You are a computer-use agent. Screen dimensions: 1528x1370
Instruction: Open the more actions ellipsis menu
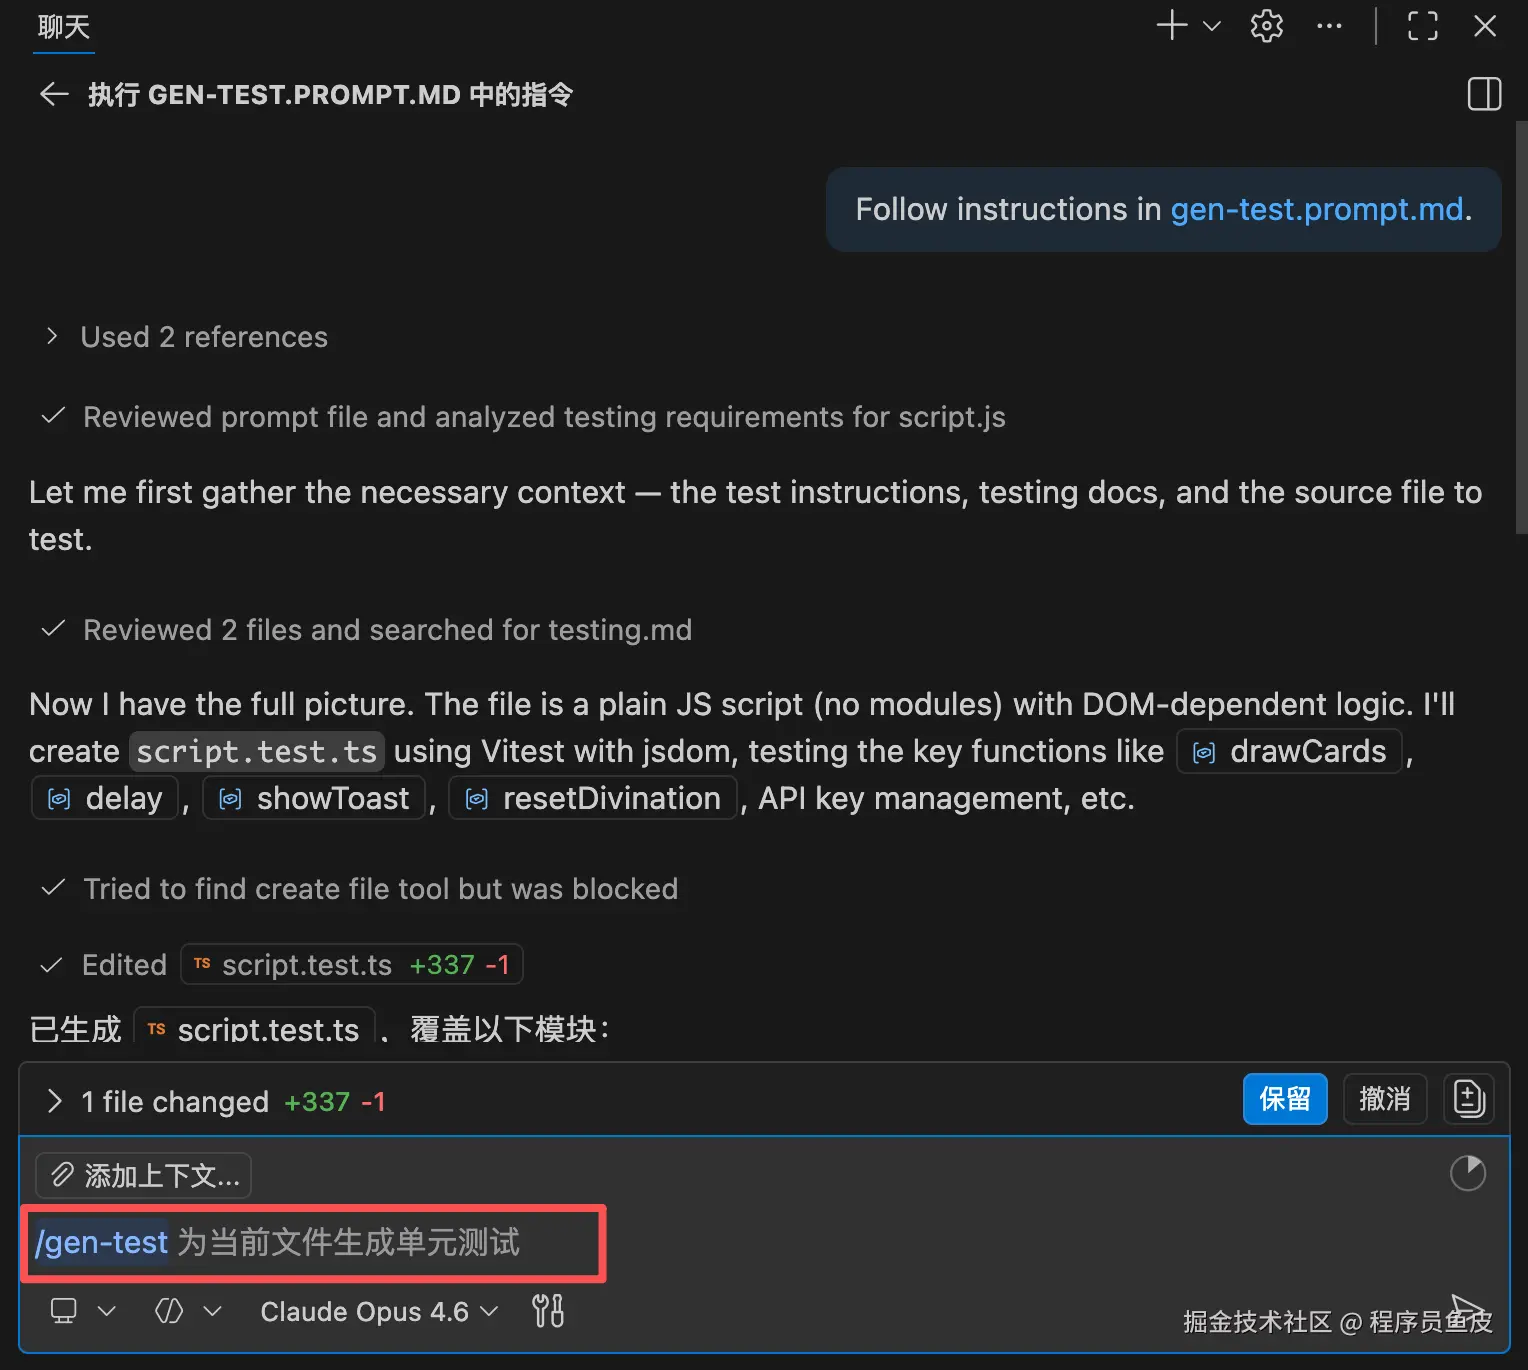point(1329,26)
